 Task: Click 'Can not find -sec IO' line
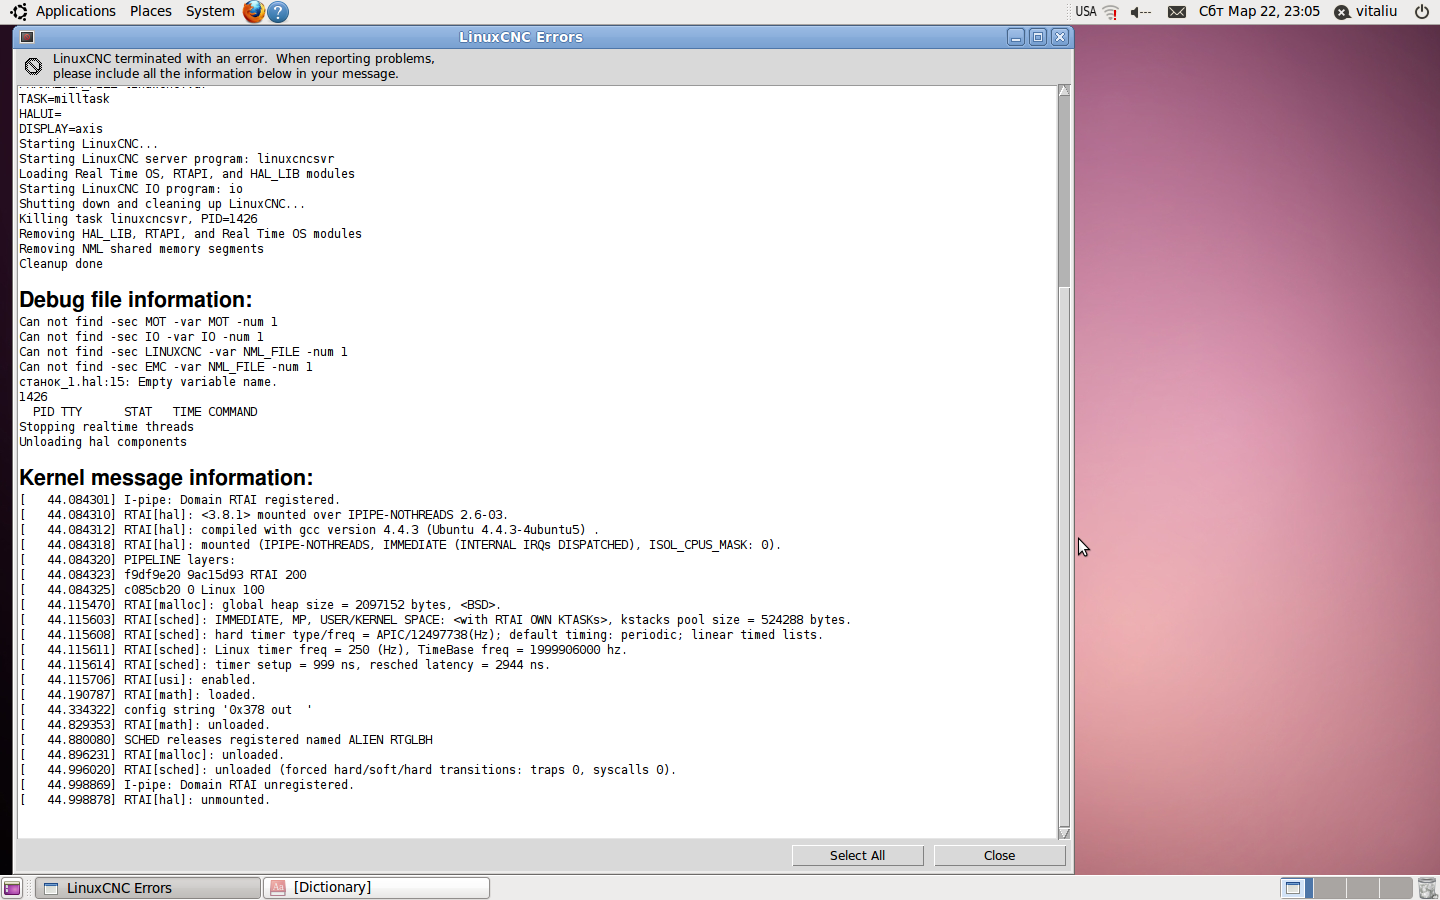pos(142,337)
